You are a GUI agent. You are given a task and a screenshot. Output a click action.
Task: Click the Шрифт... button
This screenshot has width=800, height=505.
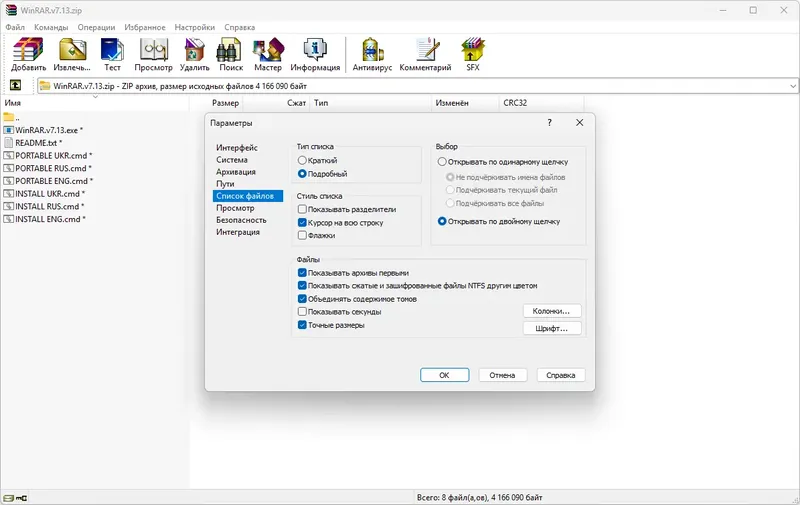[x=552, y=328]
